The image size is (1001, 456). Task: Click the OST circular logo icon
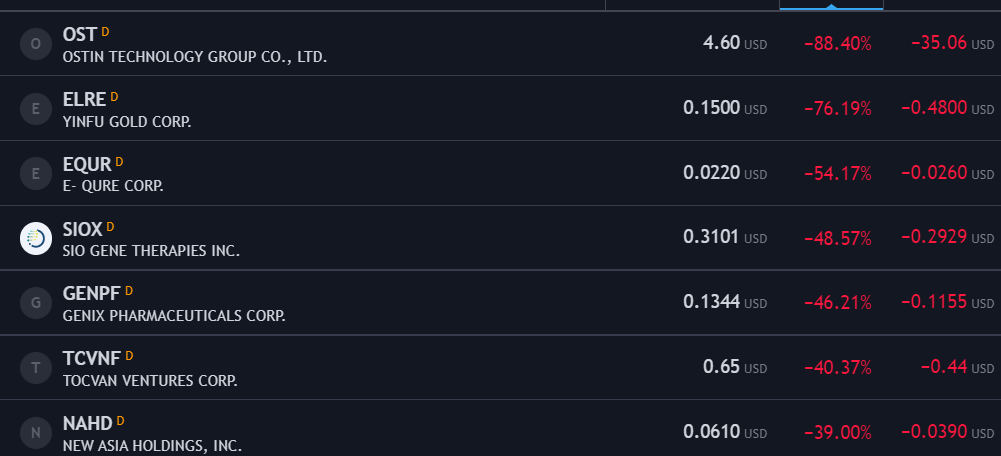click(x=36, y=44)
